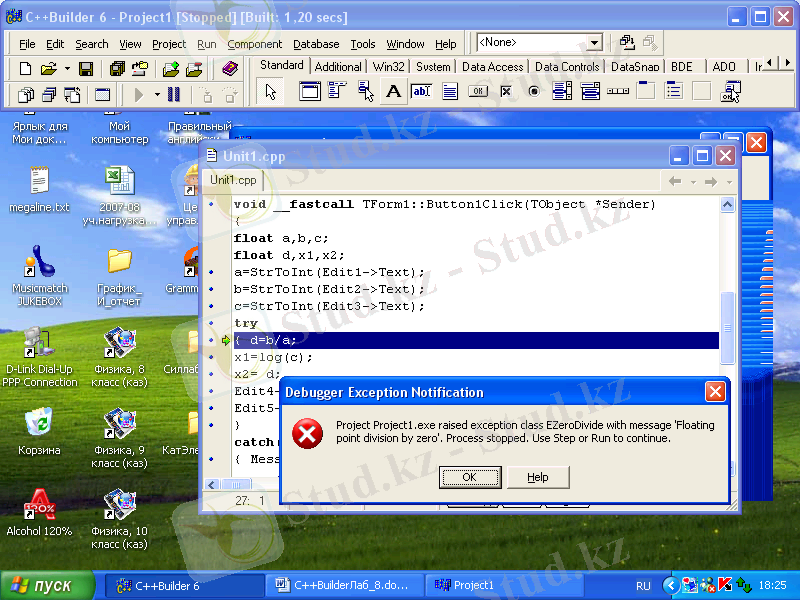800x600 pixels.
Task: Click the breakpoint gutter dot beside x1=log(c)
Action: click(x=212, y=357)
